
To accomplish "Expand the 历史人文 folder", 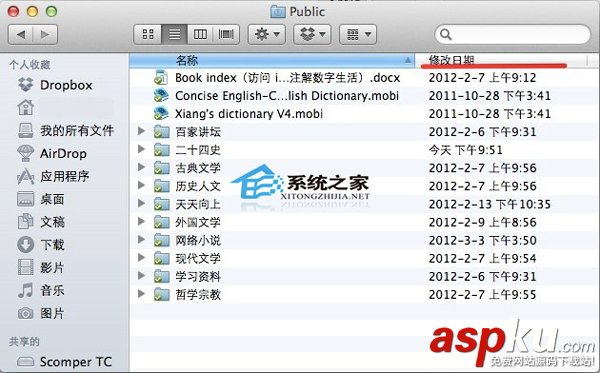I will click(x=141, y=185).
